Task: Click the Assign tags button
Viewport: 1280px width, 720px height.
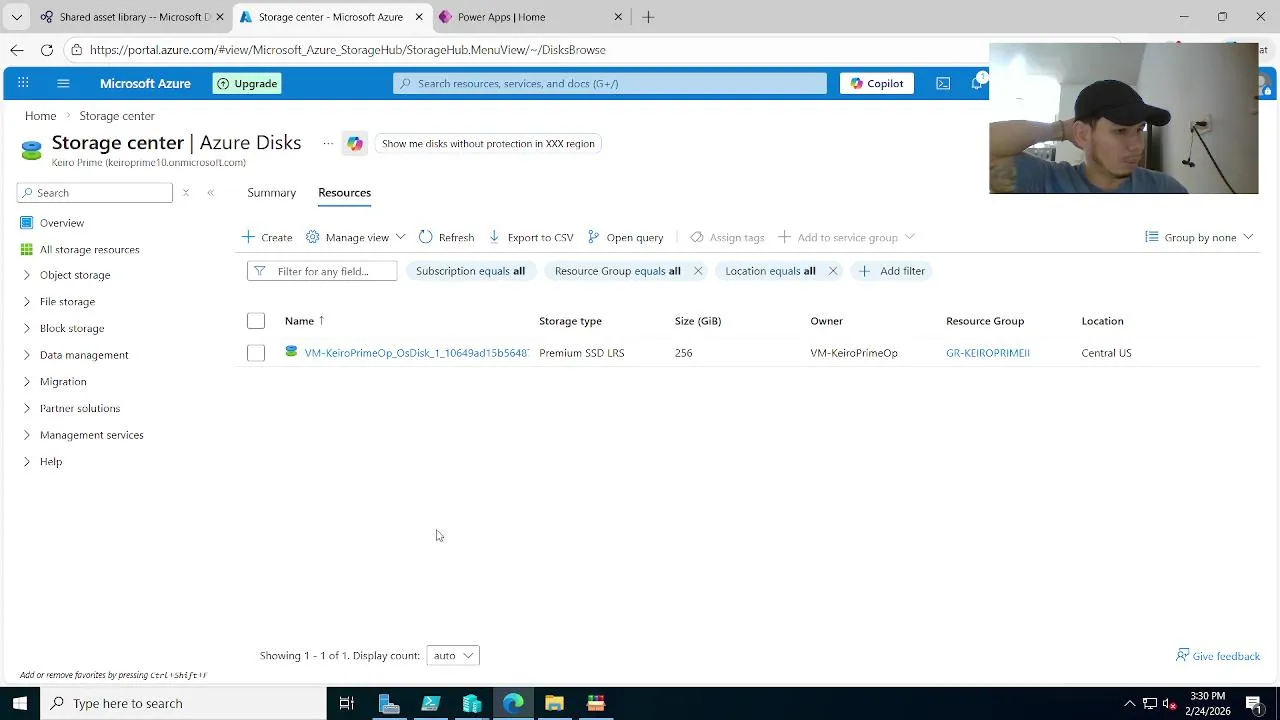Action: [x=727, y=237]
